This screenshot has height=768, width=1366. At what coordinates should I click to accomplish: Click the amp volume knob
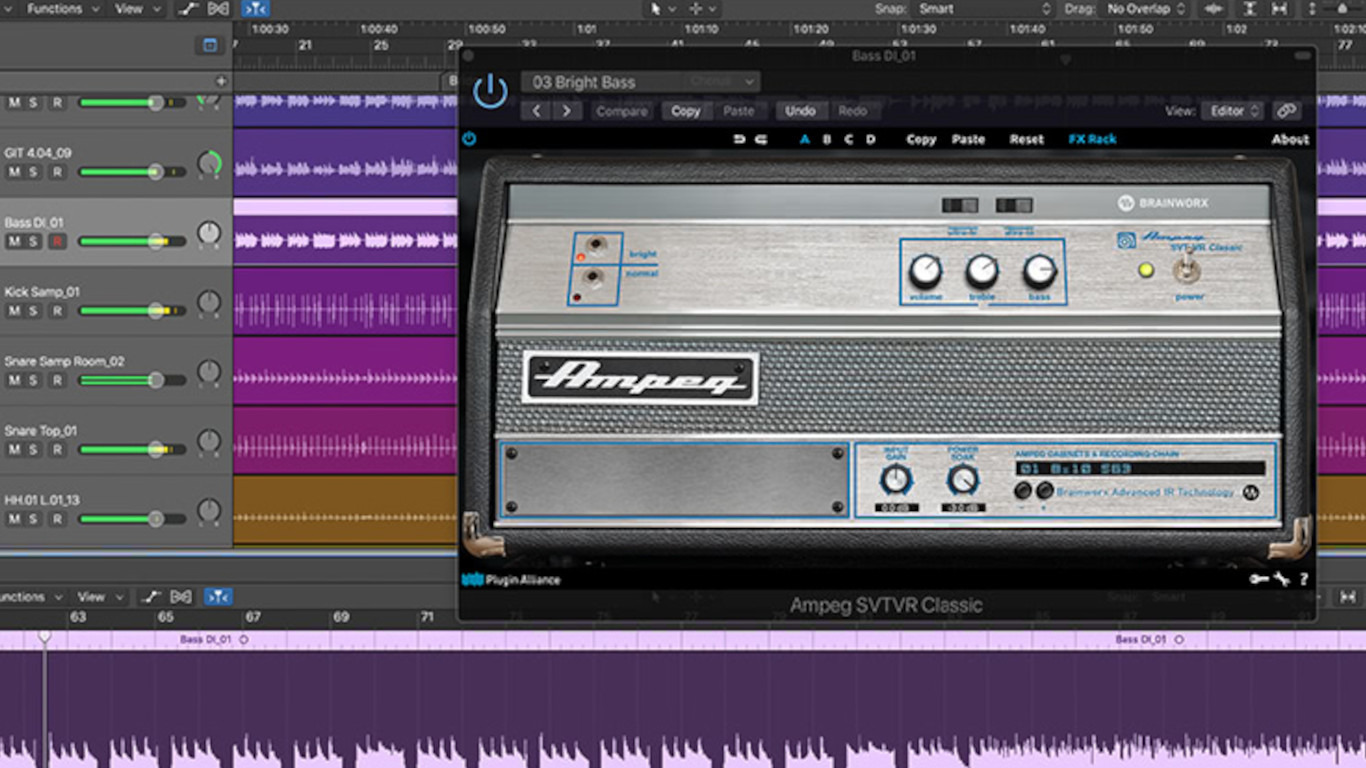[x=925, y=271]
